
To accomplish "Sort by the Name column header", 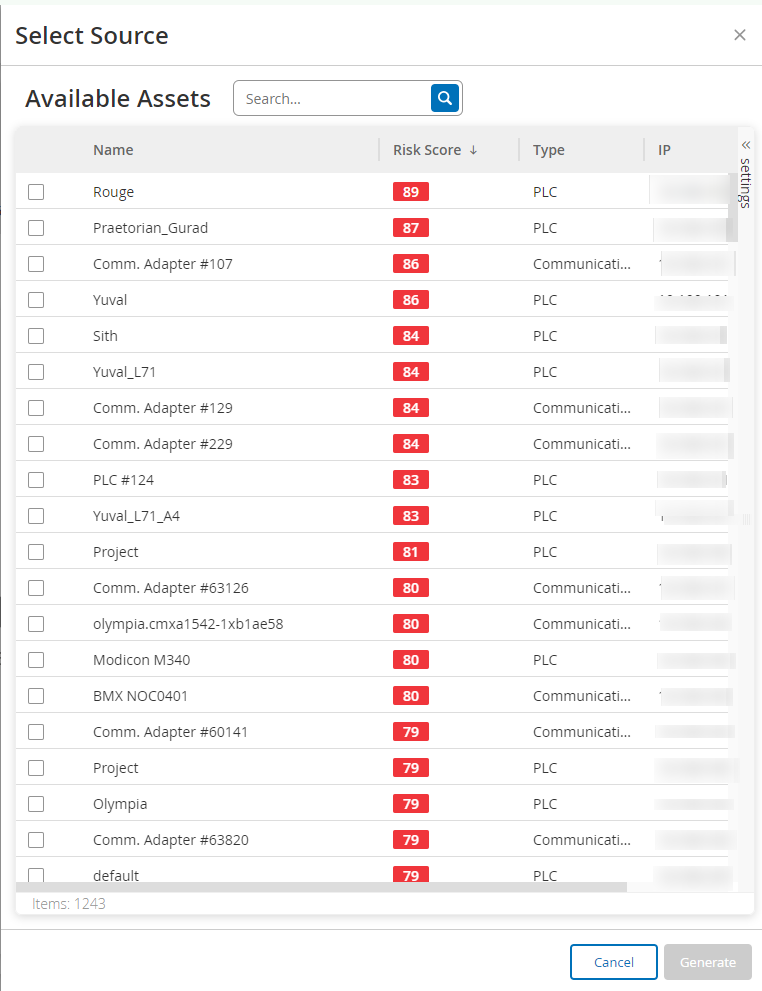I will pyautogui.click(x=113, y=150).
